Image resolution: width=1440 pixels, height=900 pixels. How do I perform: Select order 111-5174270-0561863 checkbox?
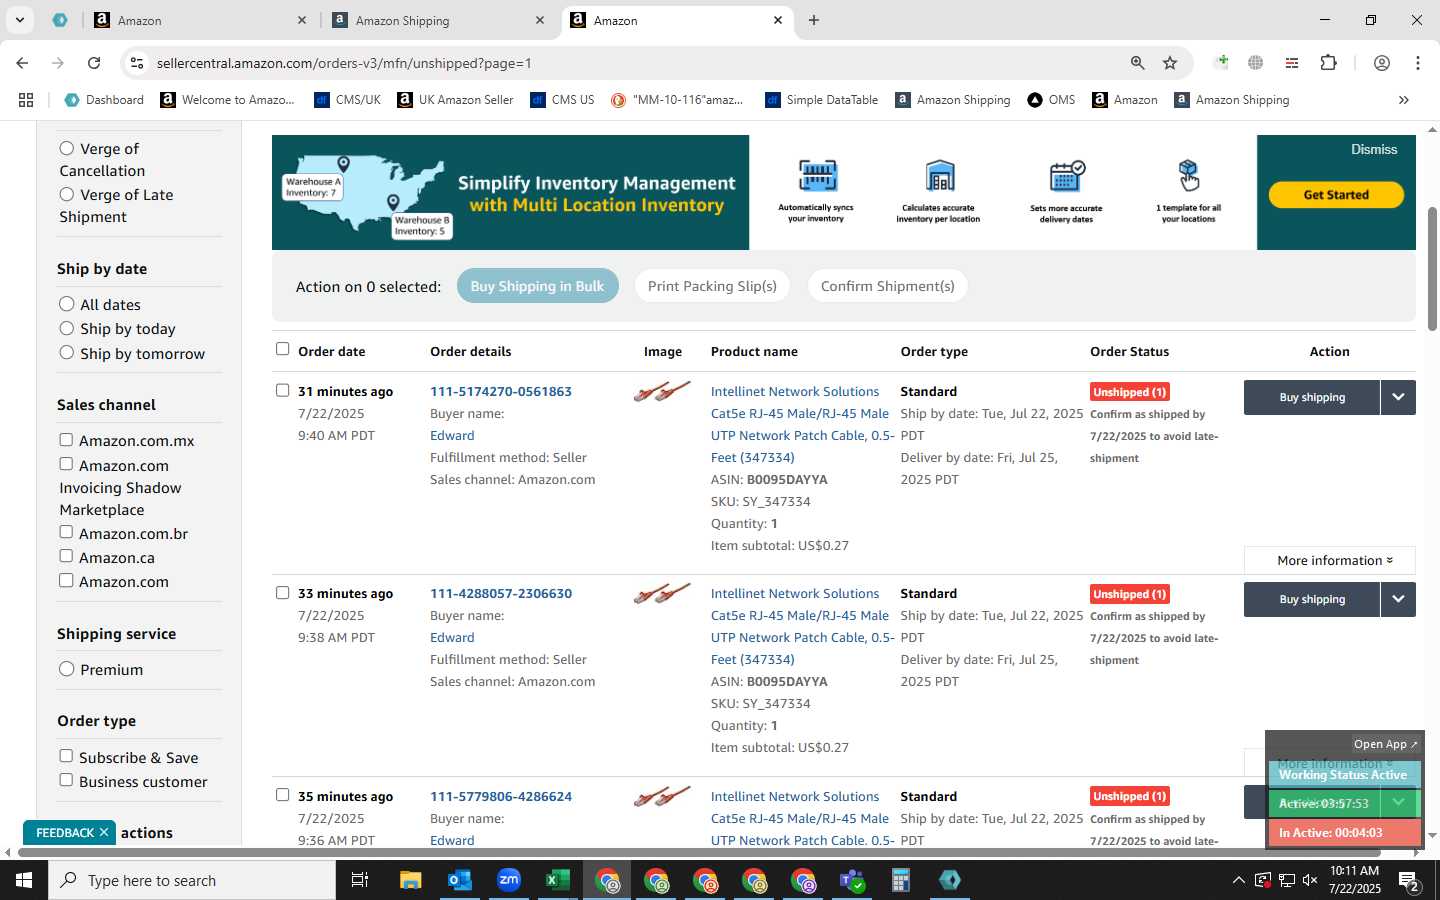[x=282, y=390]
